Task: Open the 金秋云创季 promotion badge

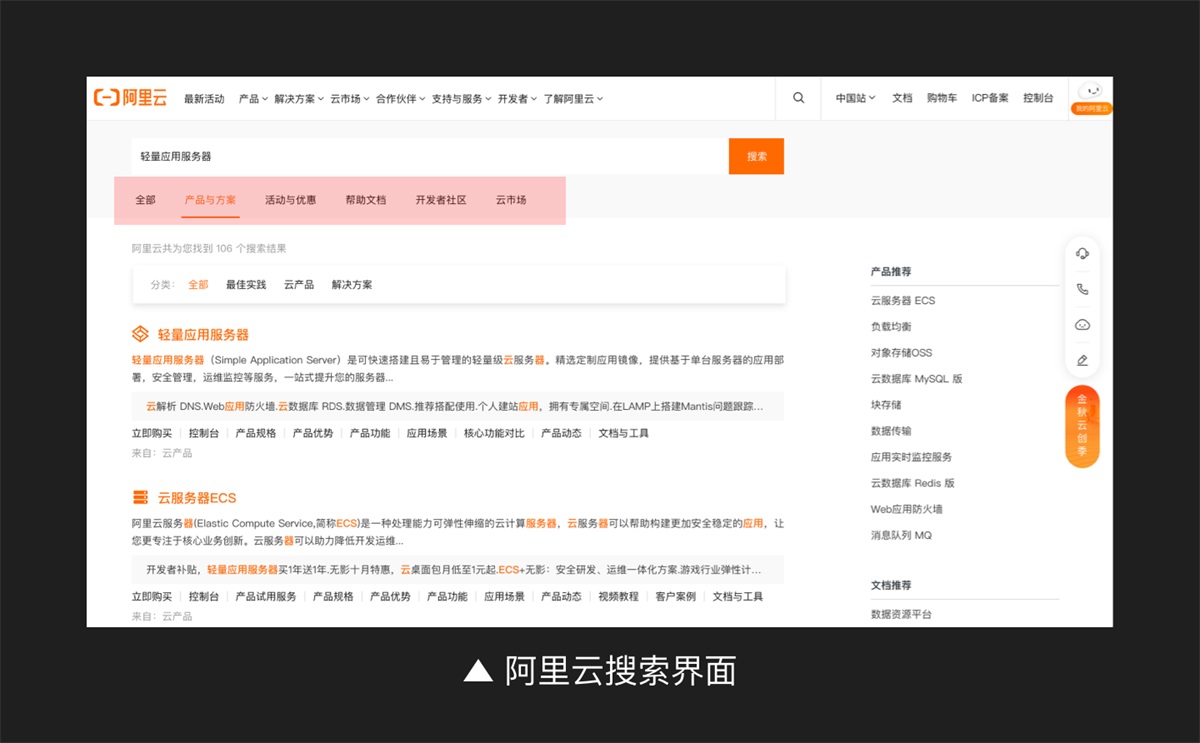Action: [1082, 427]
